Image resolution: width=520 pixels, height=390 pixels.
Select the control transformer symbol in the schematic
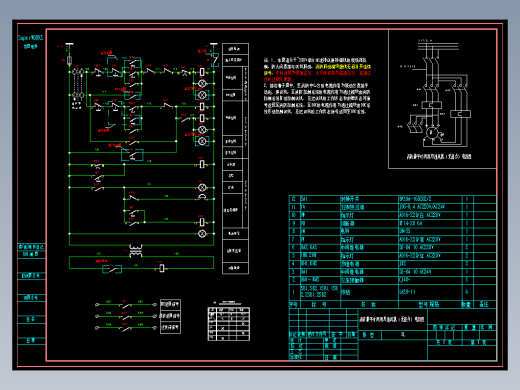coord(136,251)
